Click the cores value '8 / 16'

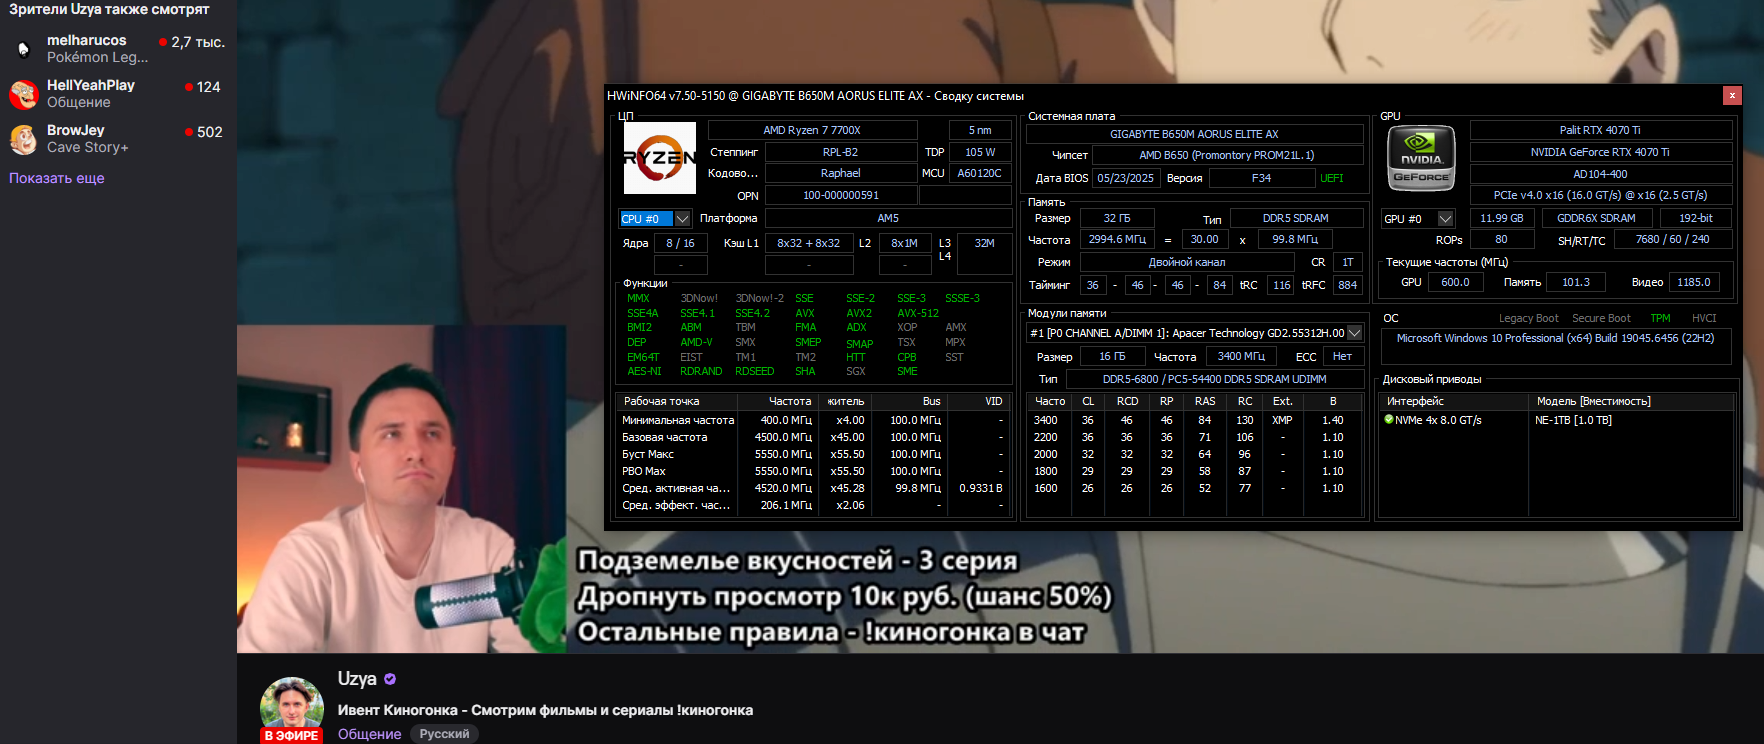[681, 243]
